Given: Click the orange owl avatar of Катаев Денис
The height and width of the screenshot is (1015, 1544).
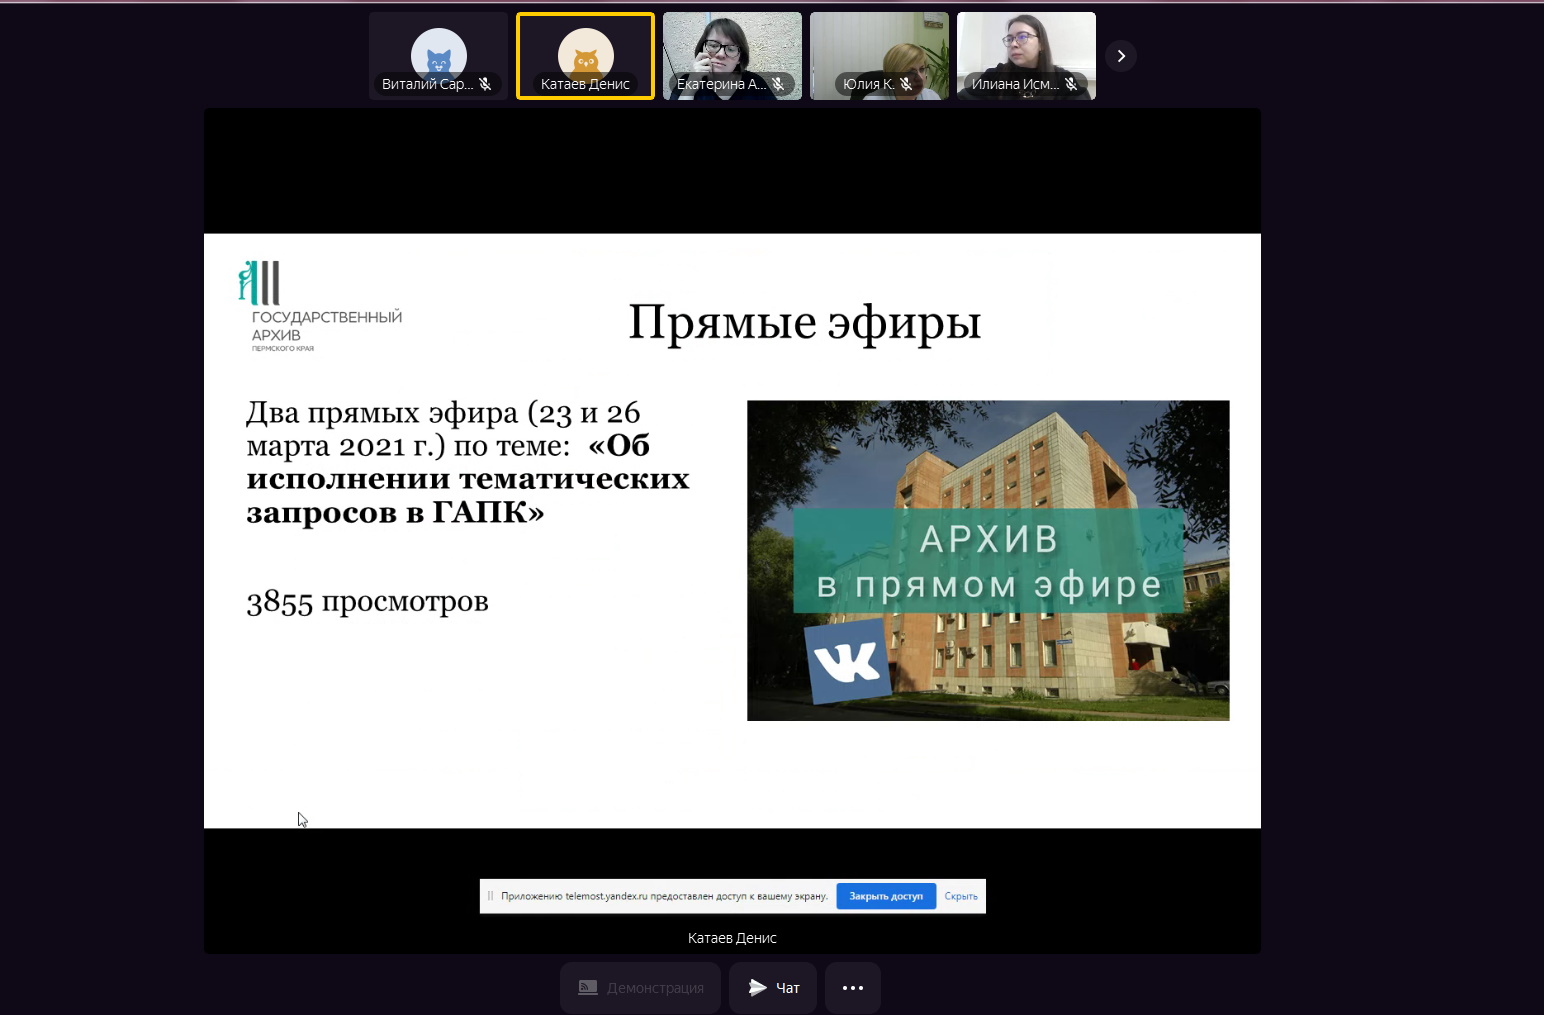Looking at the screenshot, I should pyautogui.click(x=585, y=53).
